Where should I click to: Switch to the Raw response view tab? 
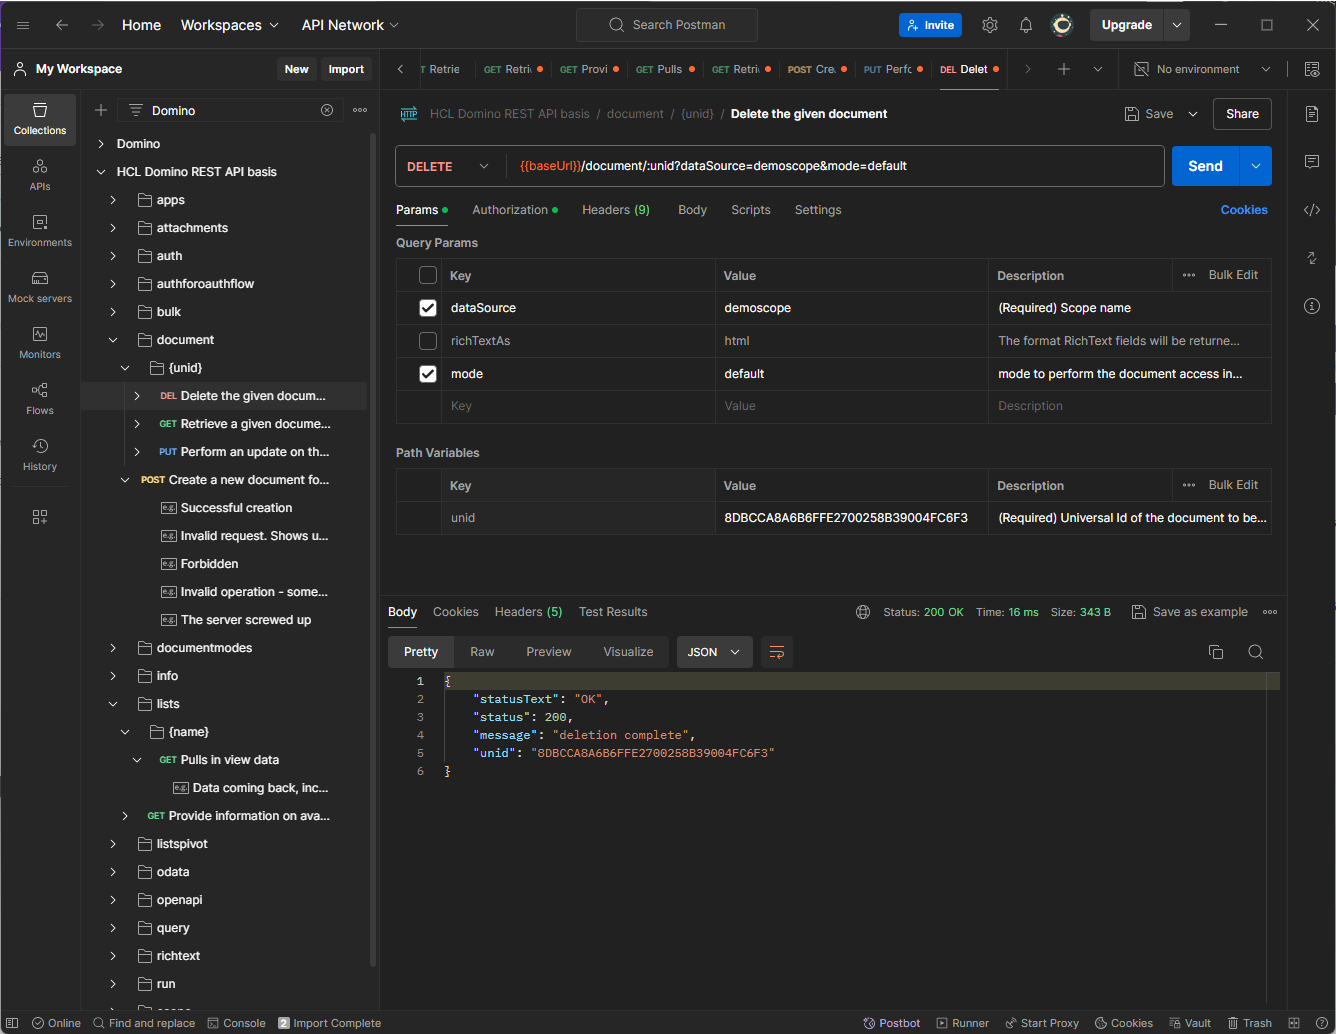482,652
